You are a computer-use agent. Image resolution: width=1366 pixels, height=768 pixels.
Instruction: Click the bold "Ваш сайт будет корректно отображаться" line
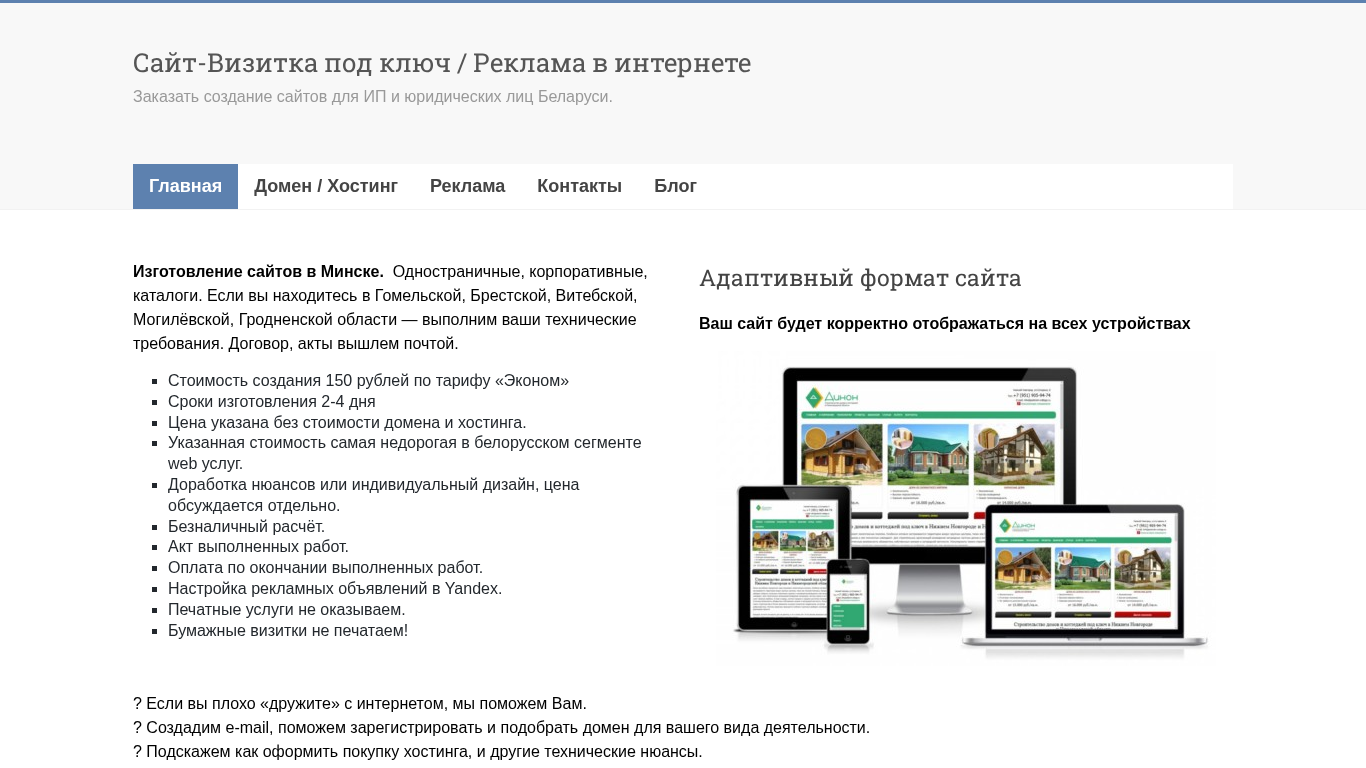tap(944, 324)
